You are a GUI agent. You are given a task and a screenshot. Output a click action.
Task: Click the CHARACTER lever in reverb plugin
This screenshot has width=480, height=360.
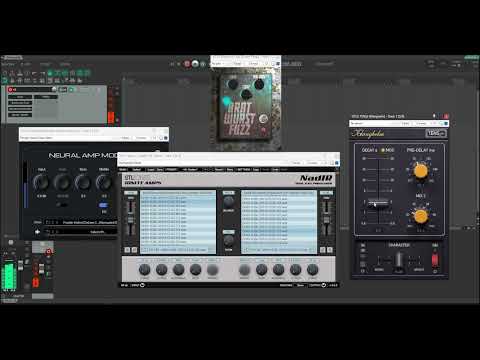(x=399, y=260)
